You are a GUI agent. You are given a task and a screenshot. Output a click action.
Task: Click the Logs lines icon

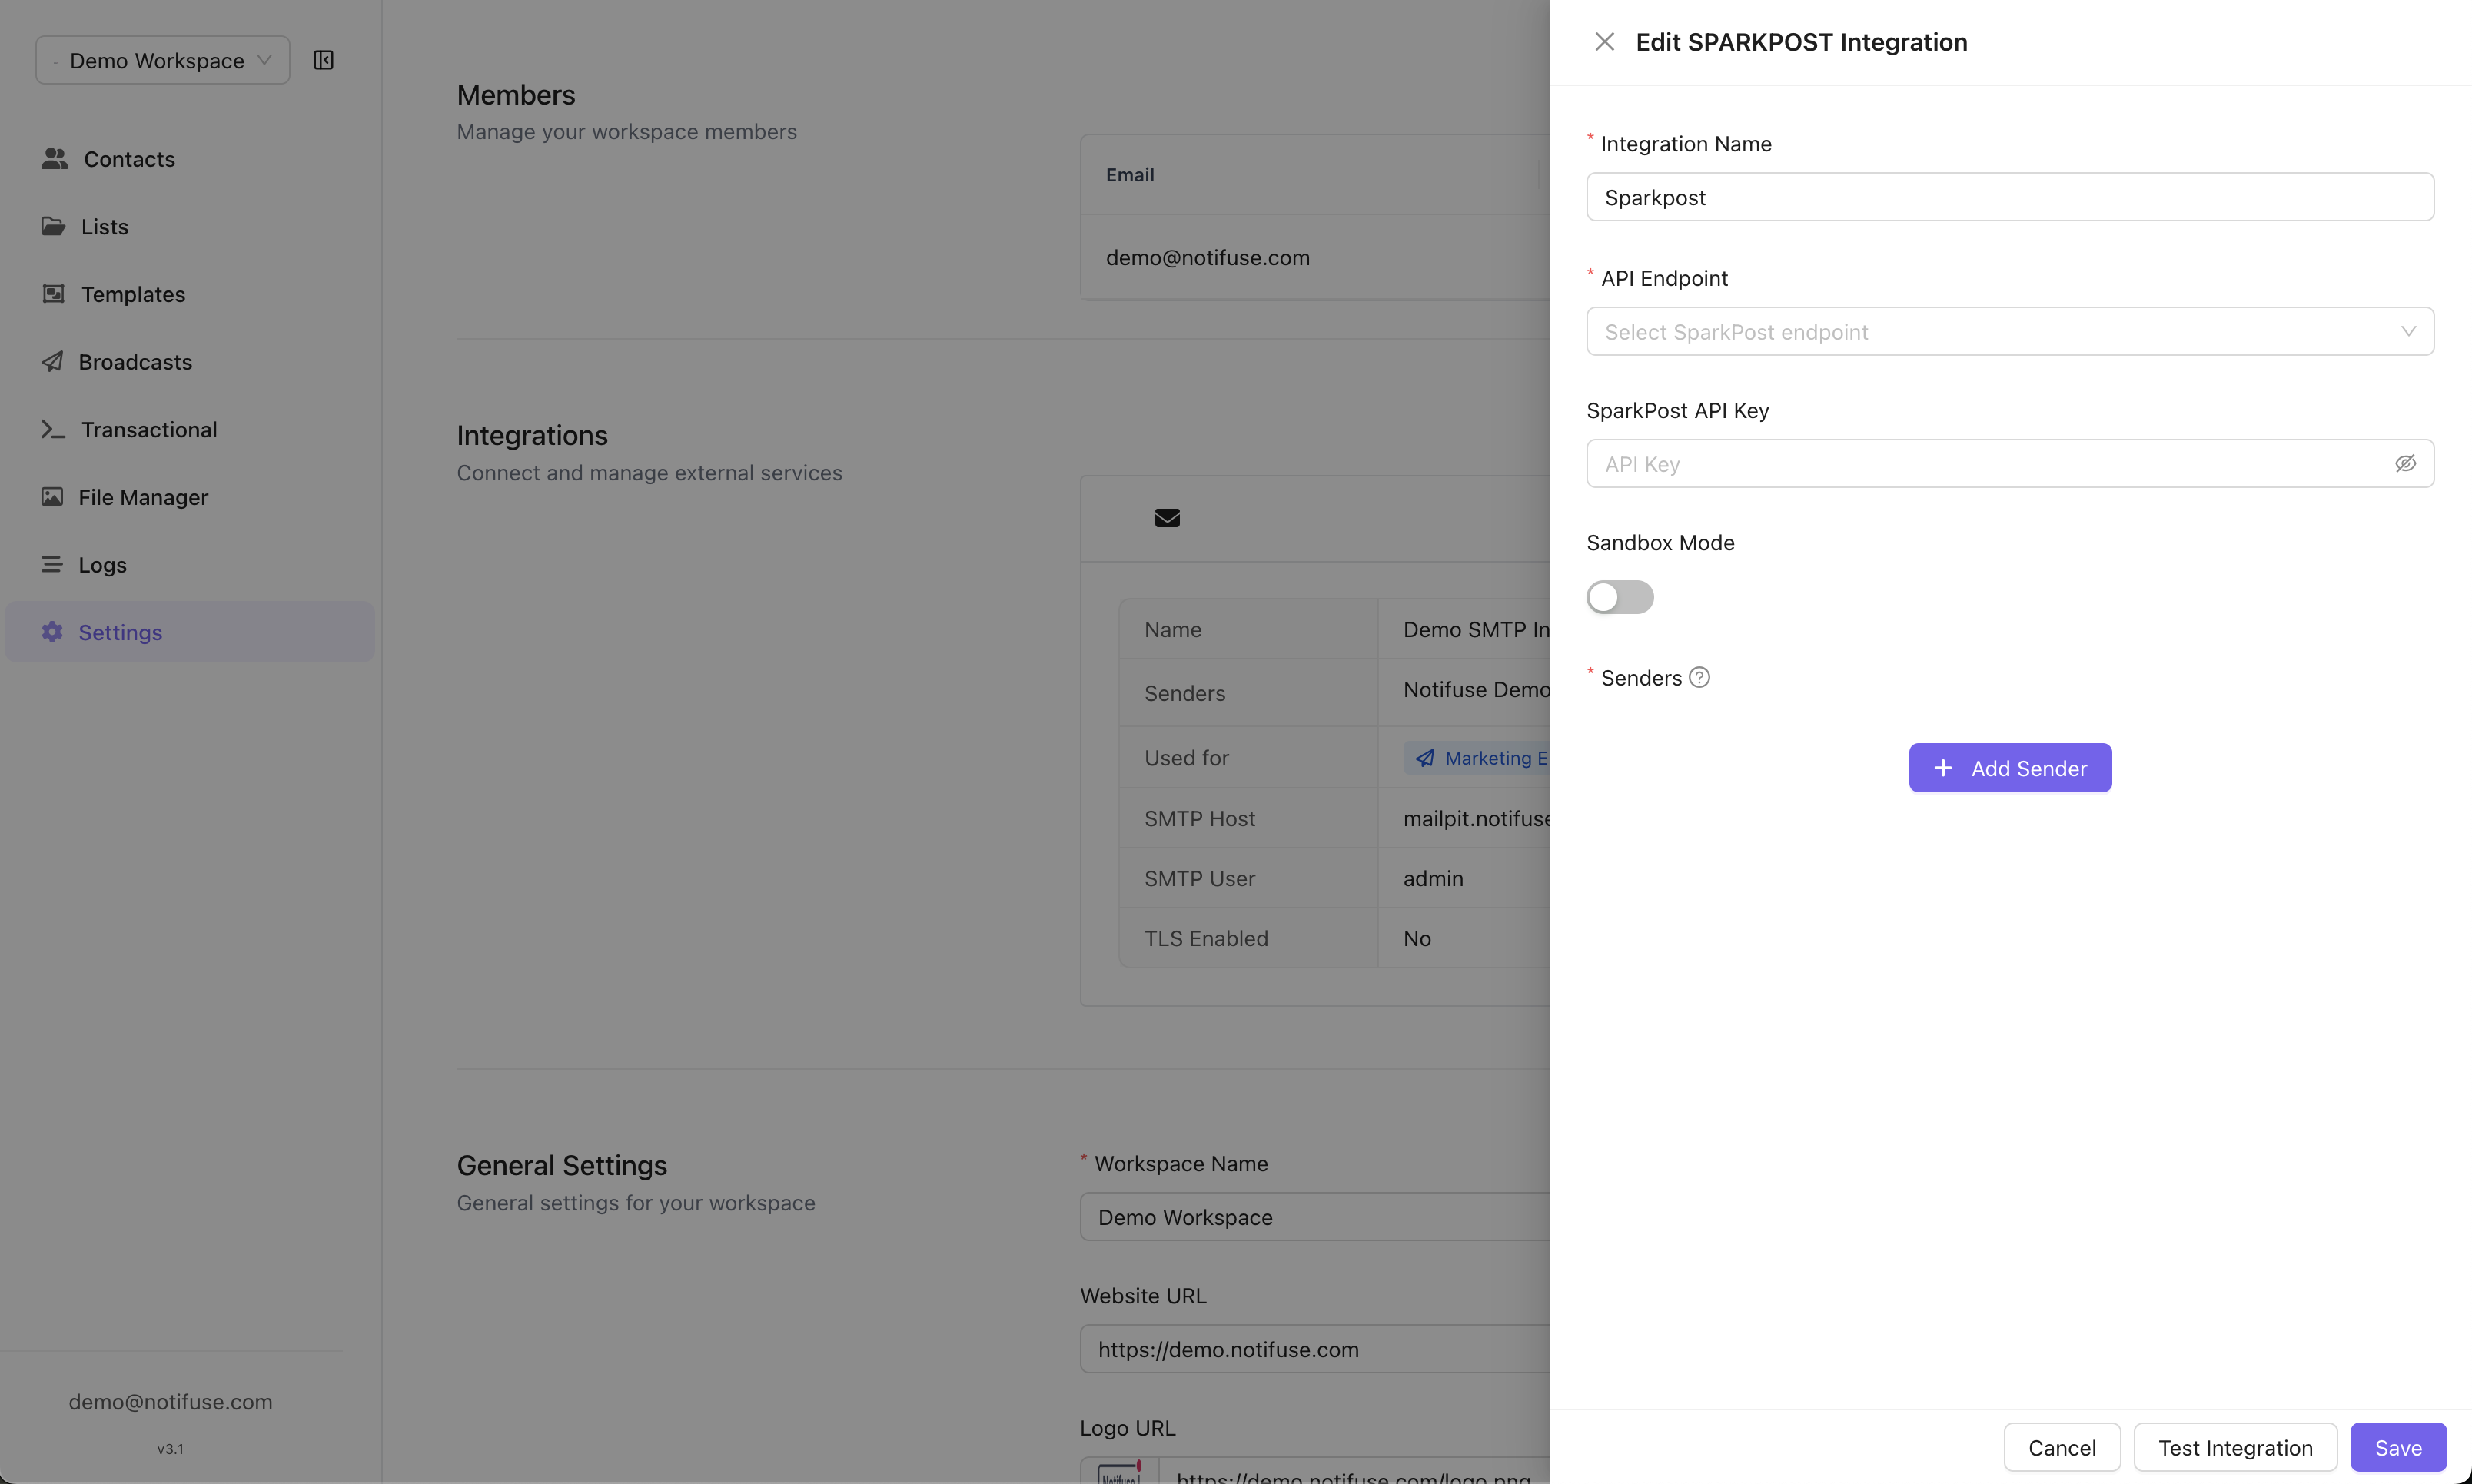52,564
